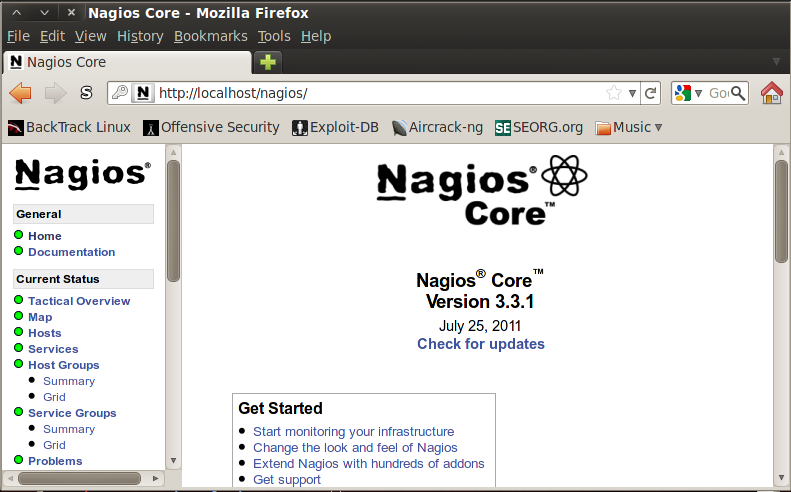The image size is (791, 492).
Task: Click the green dot next to Home
Action: (x=19, y=235)
